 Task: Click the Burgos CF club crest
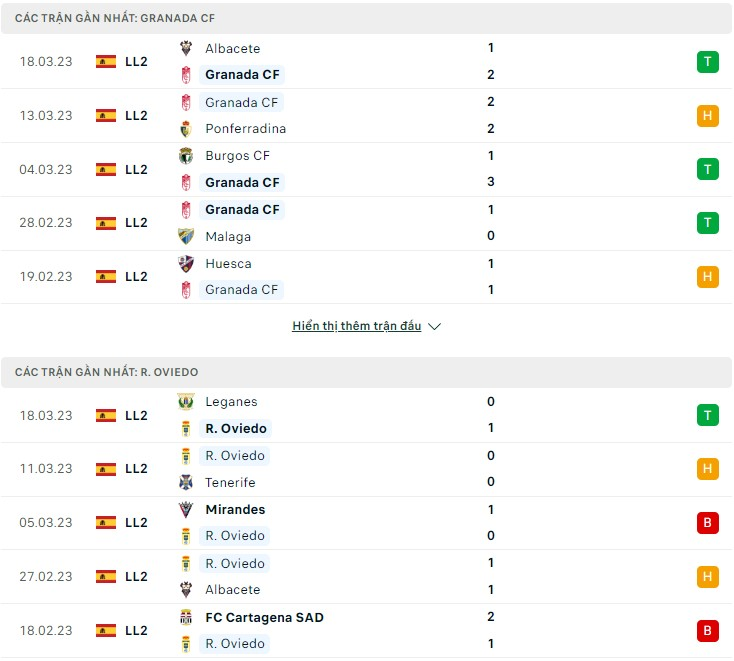186,156
